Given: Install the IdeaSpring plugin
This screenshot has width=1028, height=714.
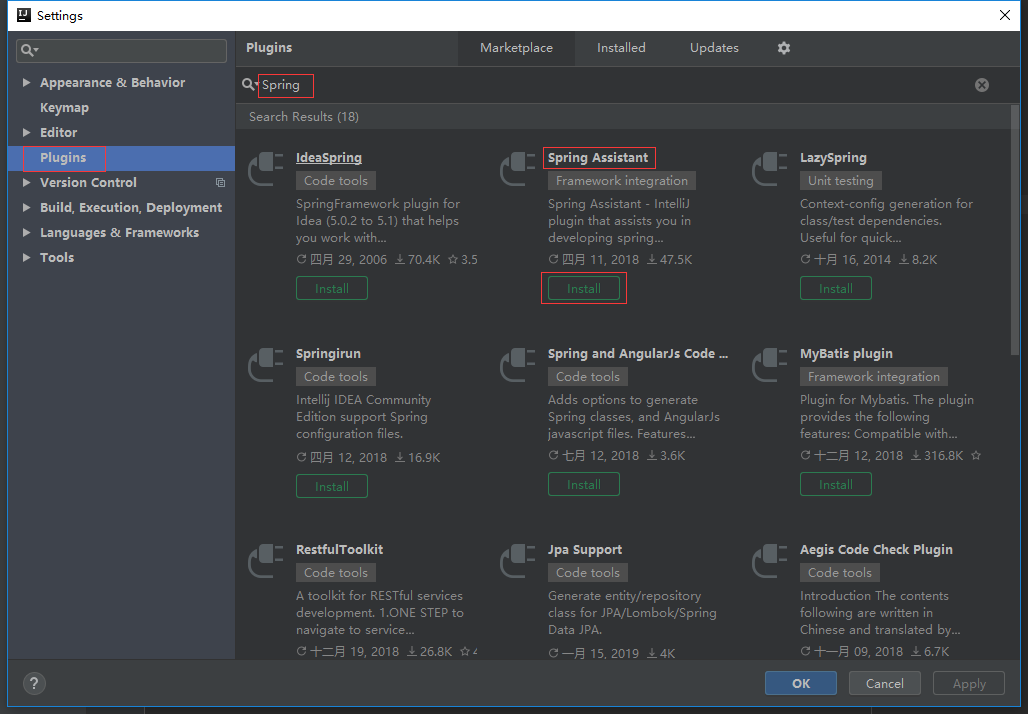Looking at the screenshot, I should coord(332,288).
